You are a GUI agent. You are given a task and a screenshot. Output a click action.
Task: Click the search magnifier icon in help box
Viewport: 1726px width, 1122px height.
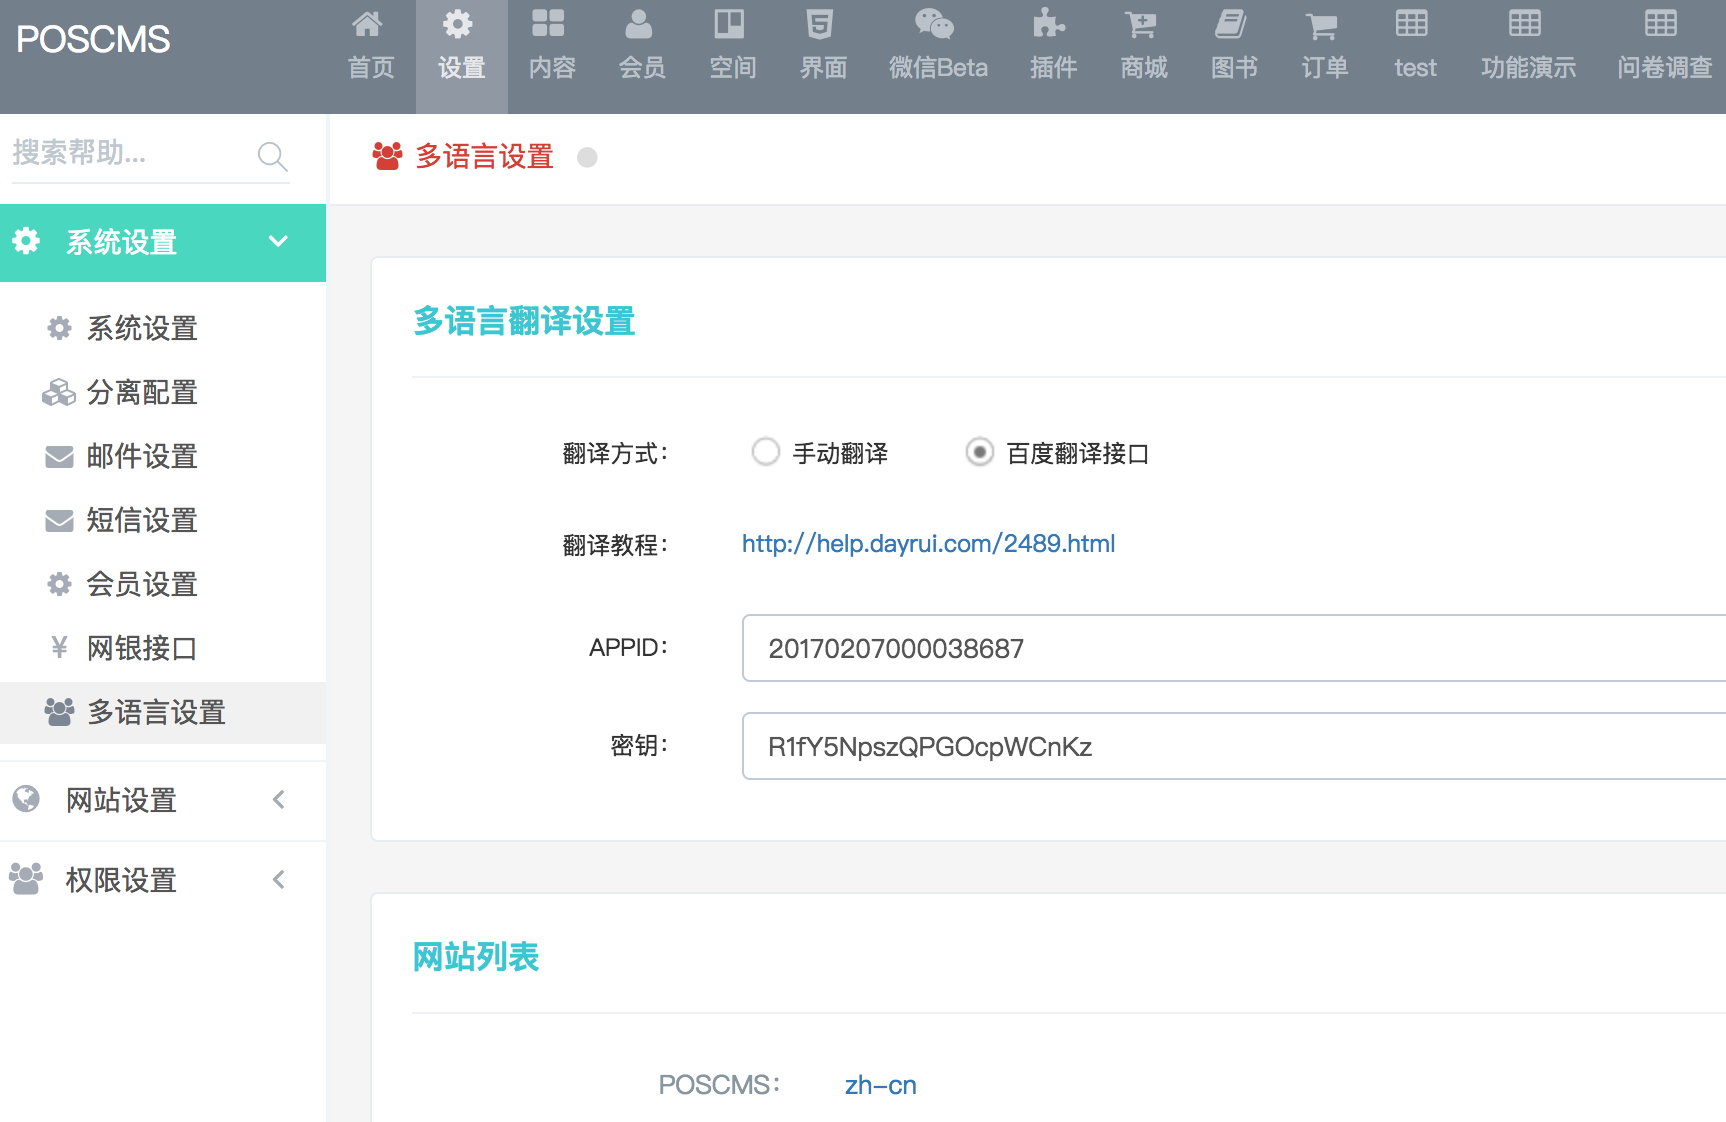[272, 155]
